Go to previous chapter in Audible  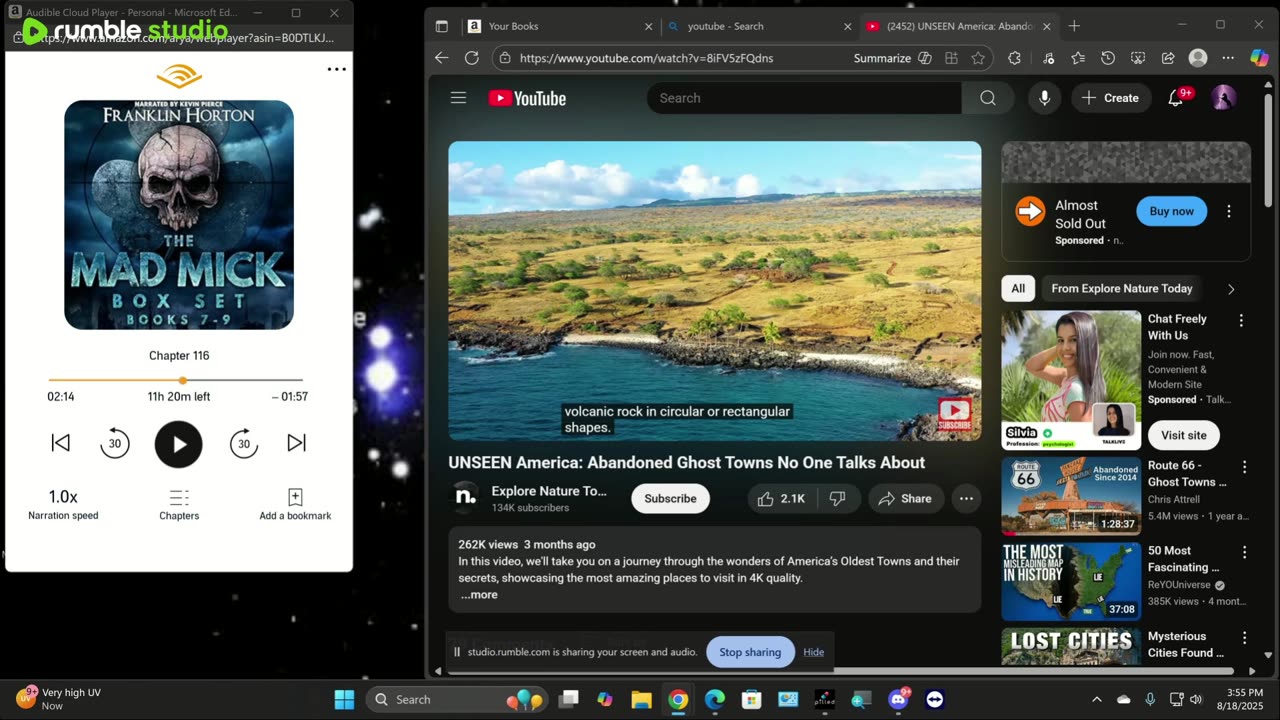coord(61,443)
